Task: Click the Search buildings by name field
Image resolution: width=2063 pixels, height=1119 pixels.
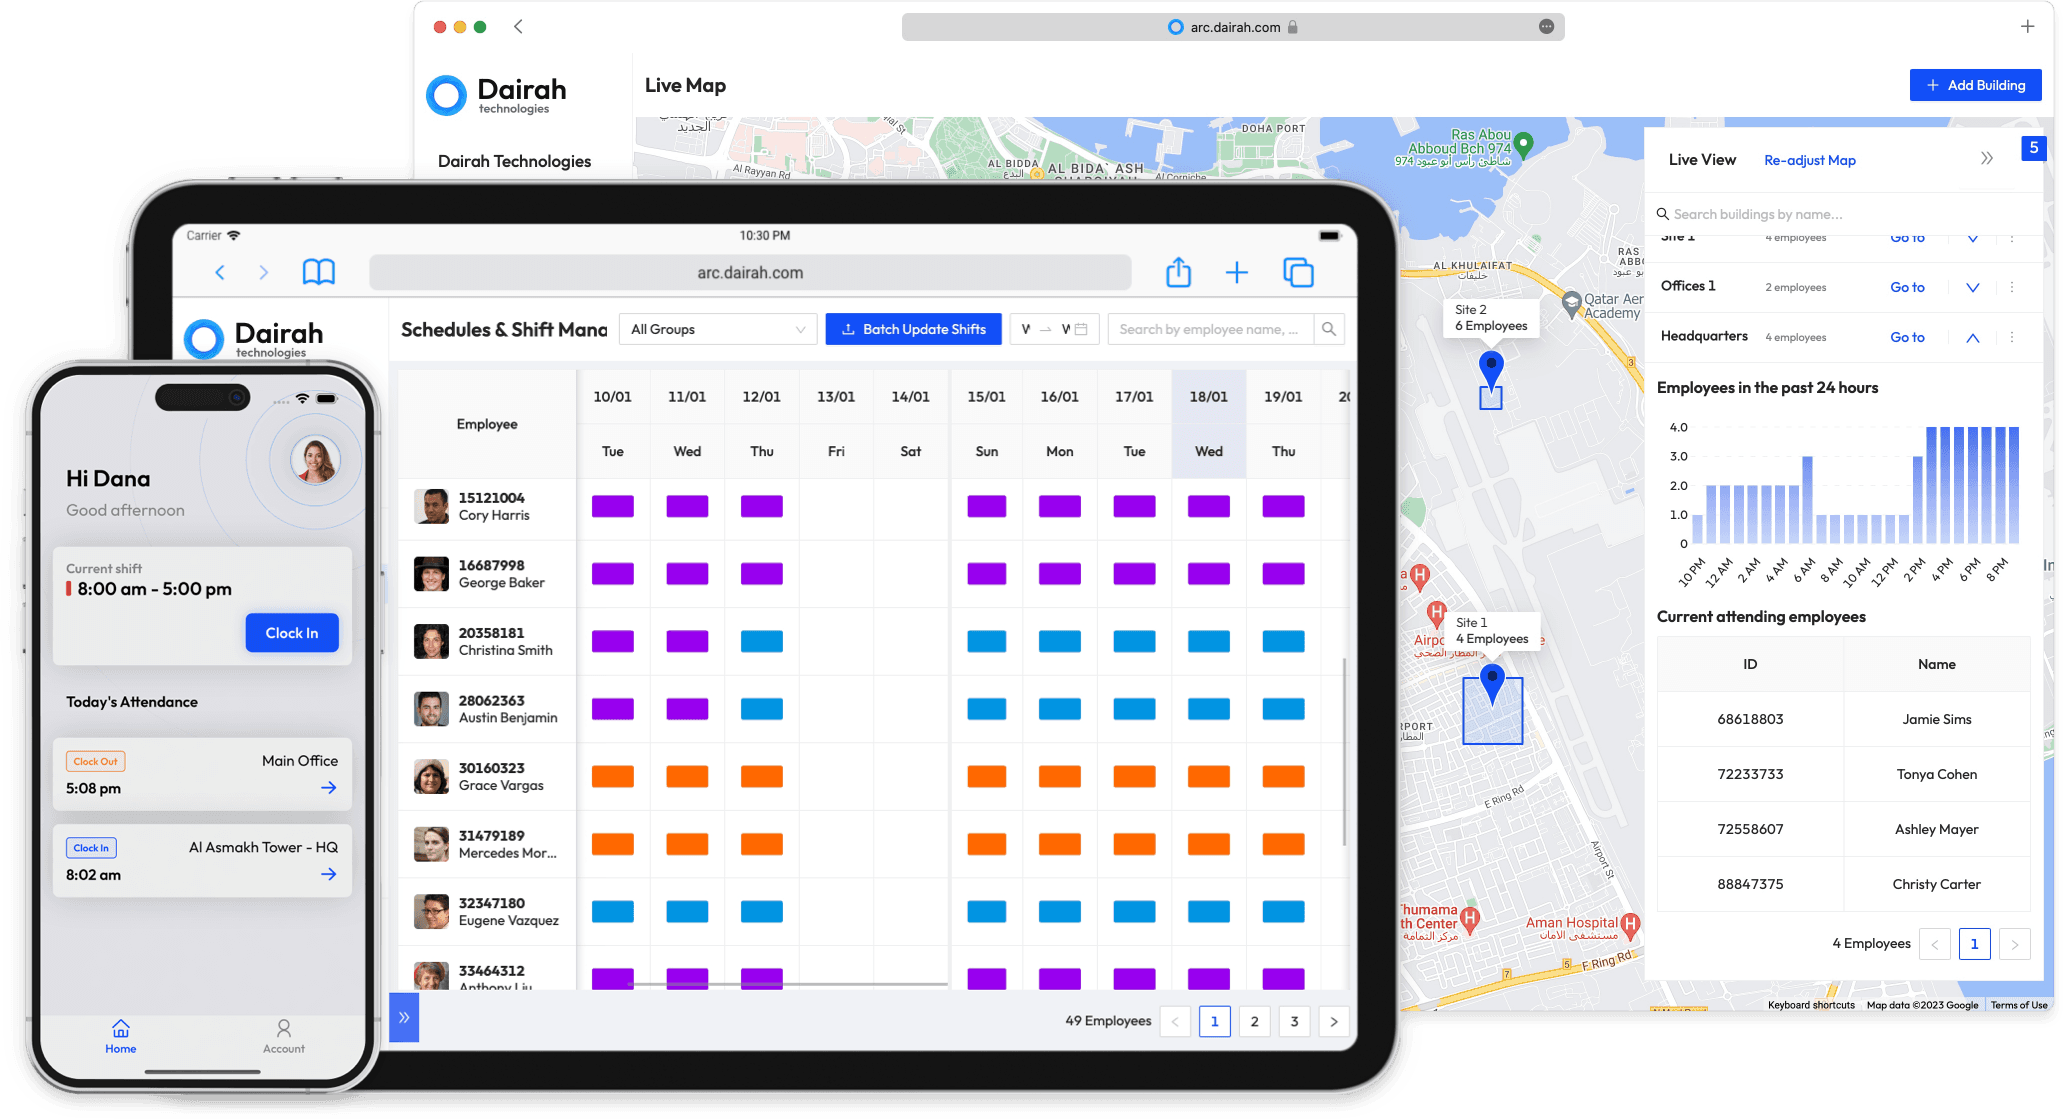Action: [1843, 214]
